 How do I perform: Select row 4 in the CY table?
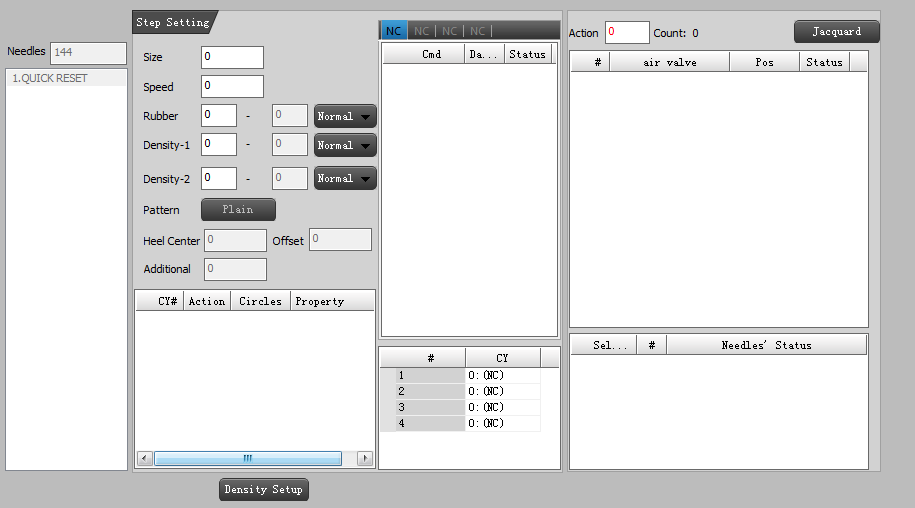point(430,423)
